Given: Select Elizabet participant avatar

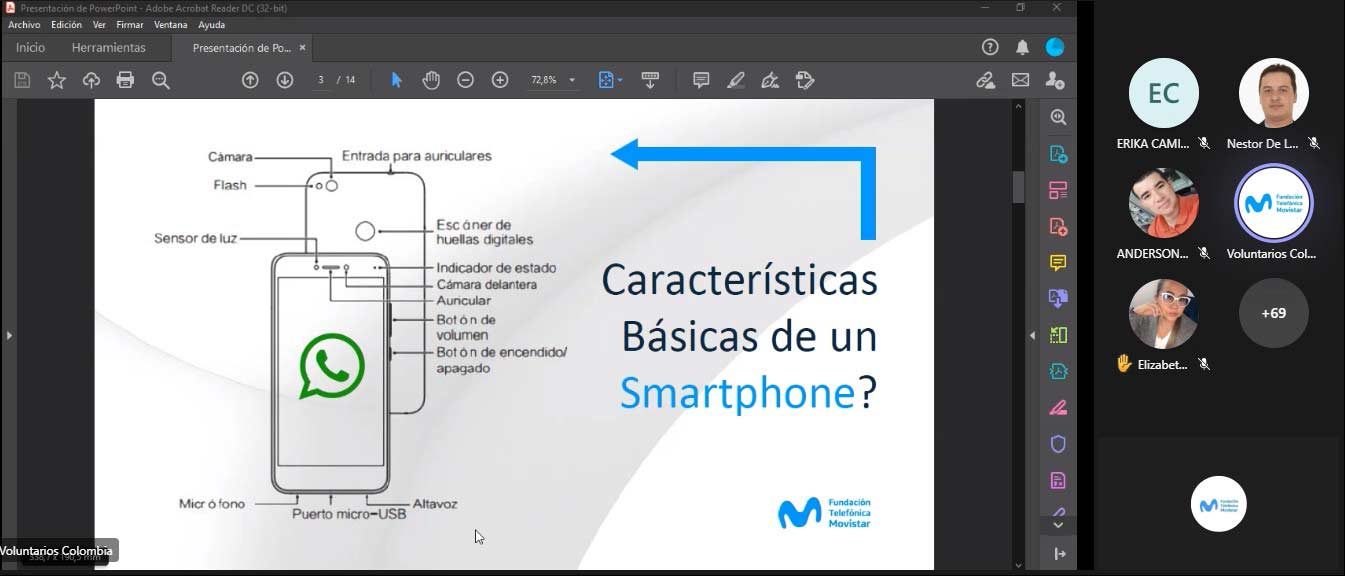Looking at the screenshot, I should click(x=1163, y=314).
